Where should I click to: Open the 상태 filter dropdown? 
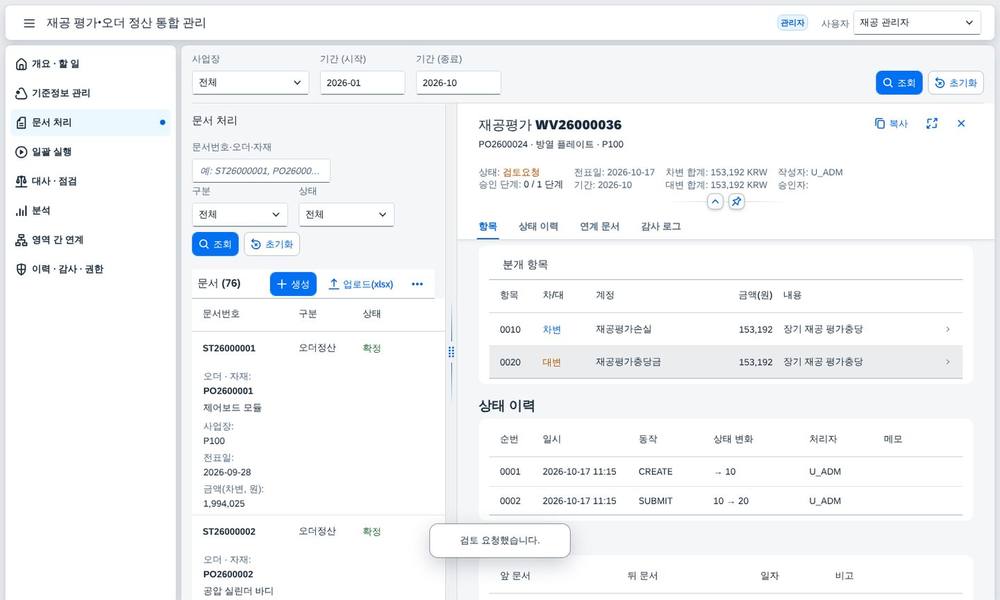[346, 215]
